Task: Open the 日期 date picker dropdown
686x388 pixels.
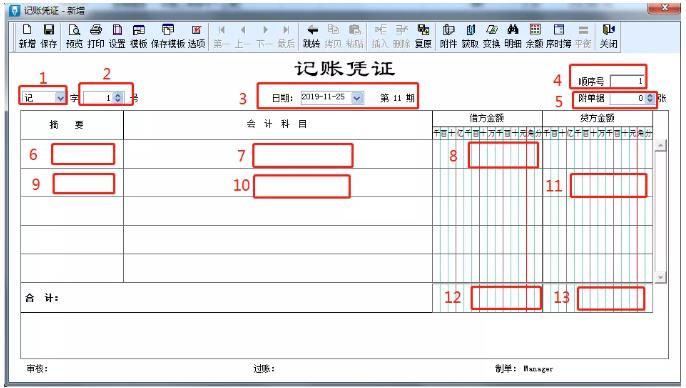Action: [x=357, y=98]
